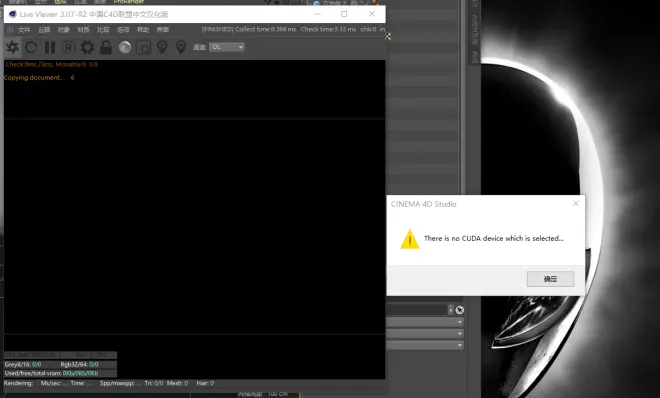Click the 'Grey8/16' stat entry
This screenshot has width=660, height=398.
(23, 364)
